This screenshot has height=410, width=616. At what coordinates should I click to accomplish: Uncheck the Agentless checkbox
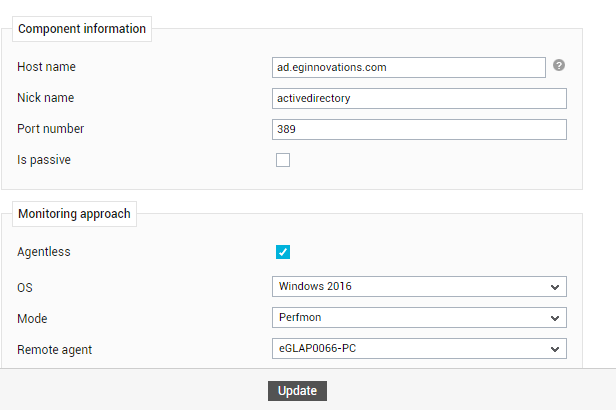(x=283, y=252)
